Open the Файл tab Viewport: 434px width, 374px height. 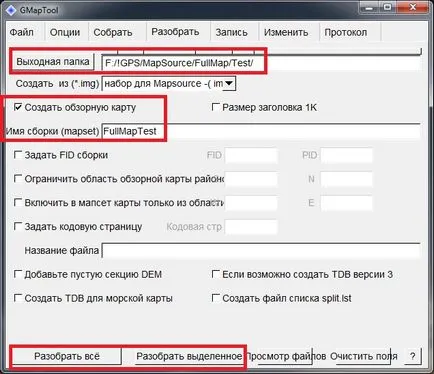[22, 32]
